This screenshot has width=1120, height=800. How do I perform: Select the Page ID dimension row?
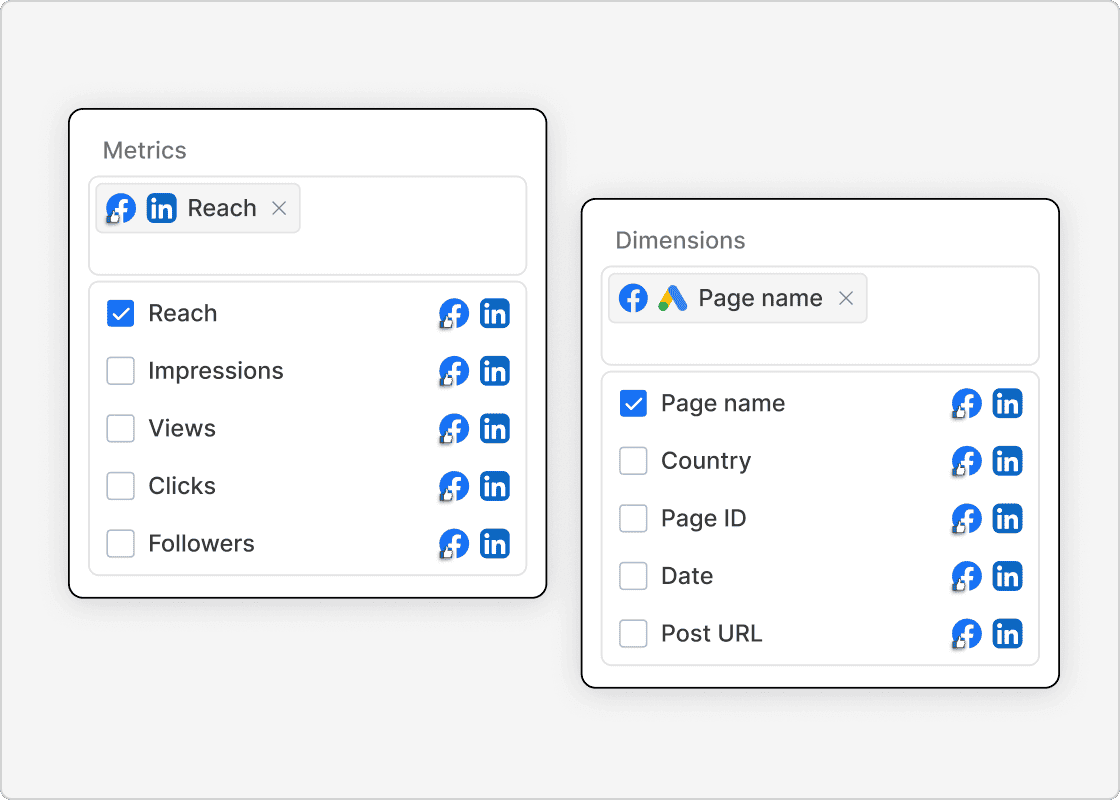(703, 518)
